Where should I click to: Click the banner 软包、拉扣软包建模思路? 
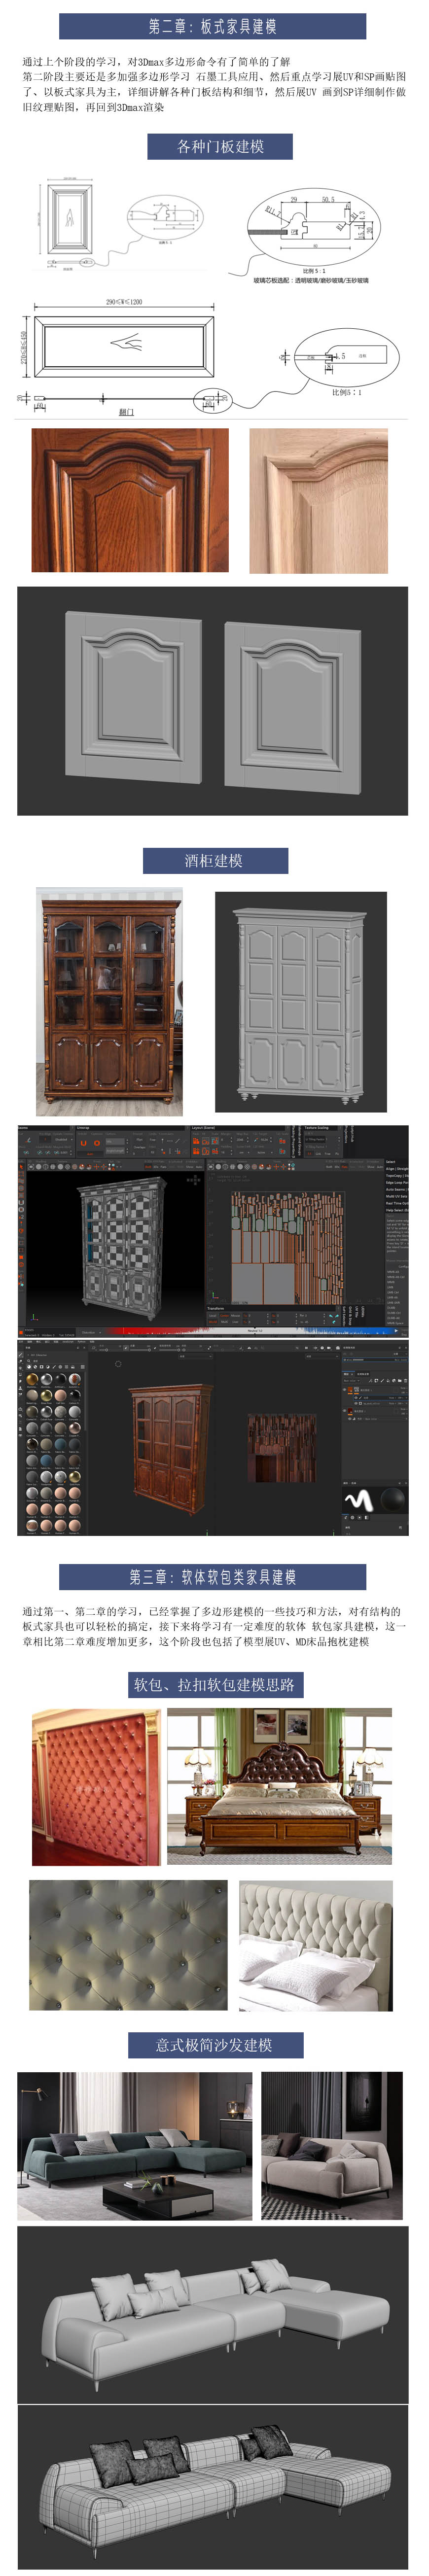coord(215,1685)
